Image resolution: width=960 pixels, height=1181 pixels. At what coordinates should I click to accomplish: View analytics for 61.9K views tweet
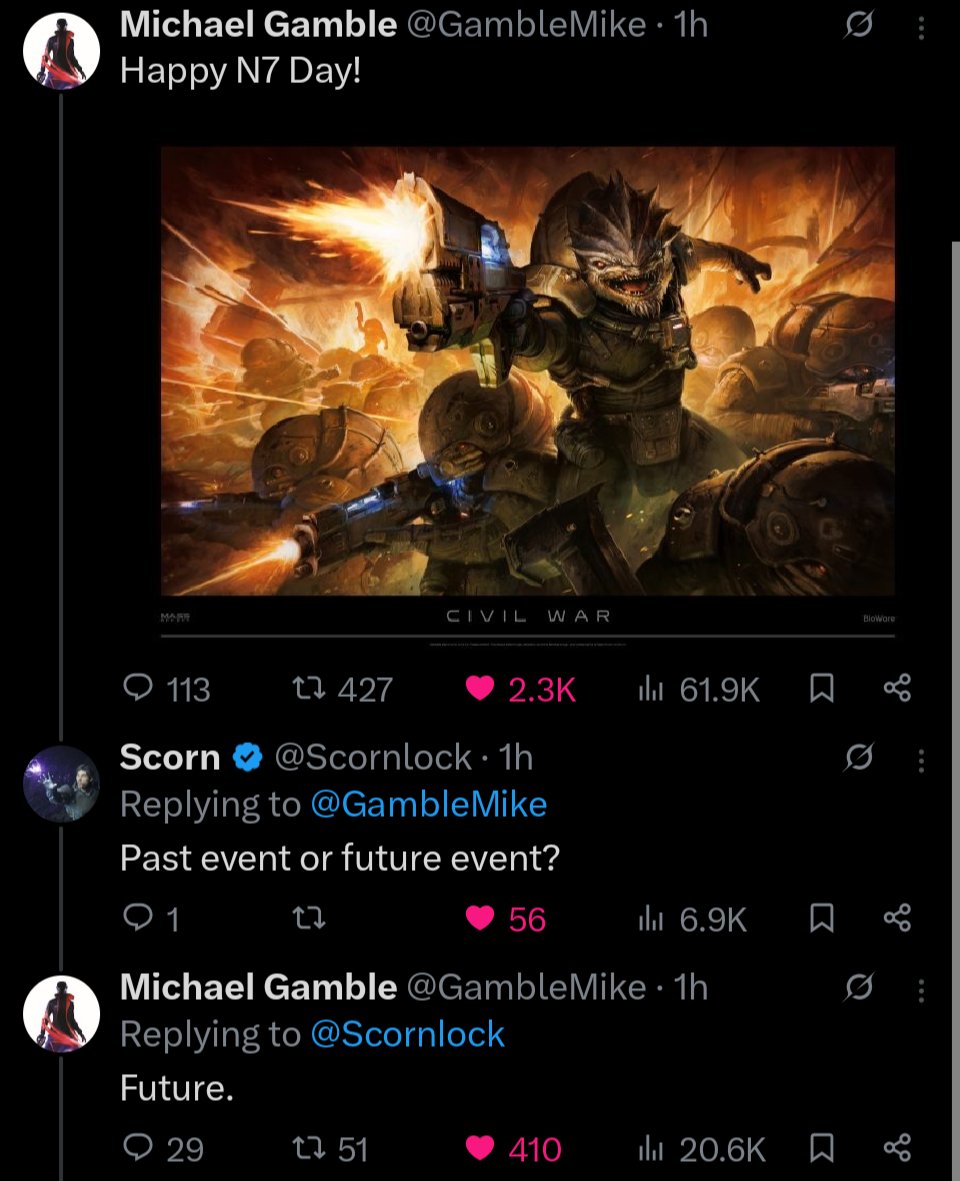651,688
